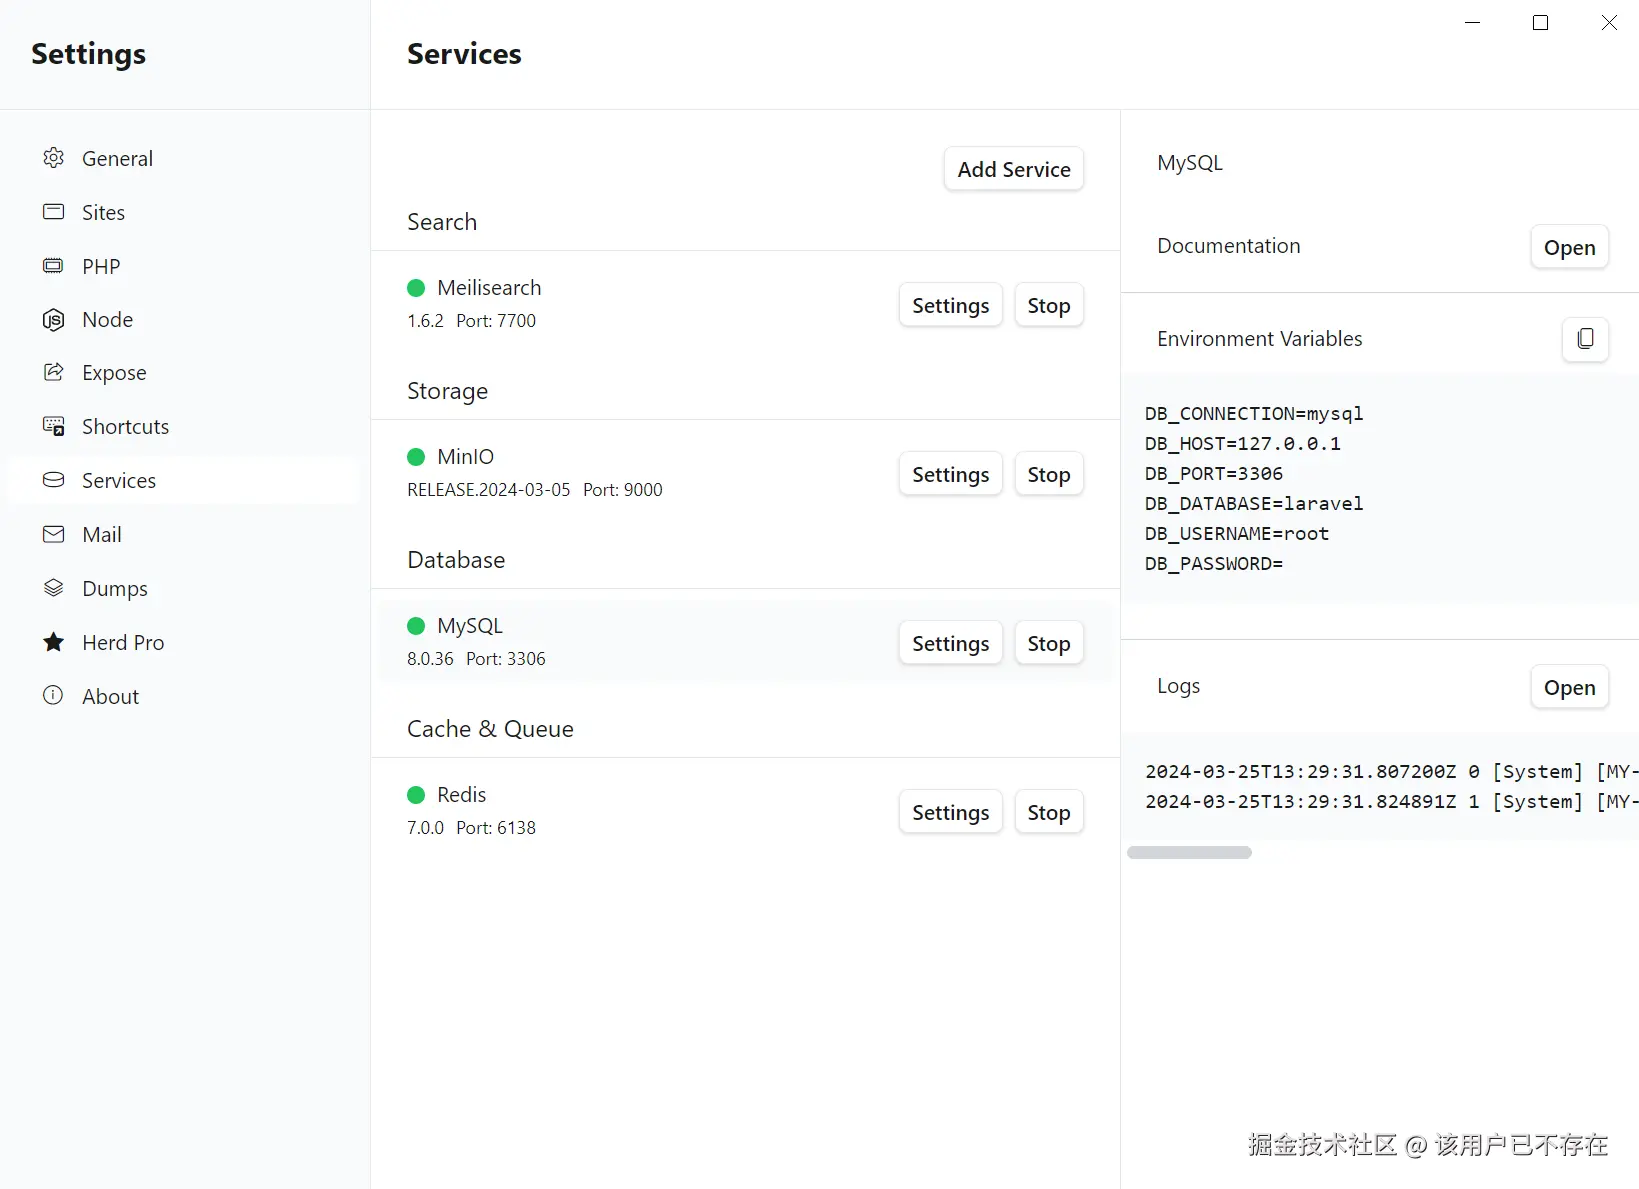This screenshot has height=1189, width=1639.
Task: Select the PHP sidebar icon
Action: coord(54,266)
